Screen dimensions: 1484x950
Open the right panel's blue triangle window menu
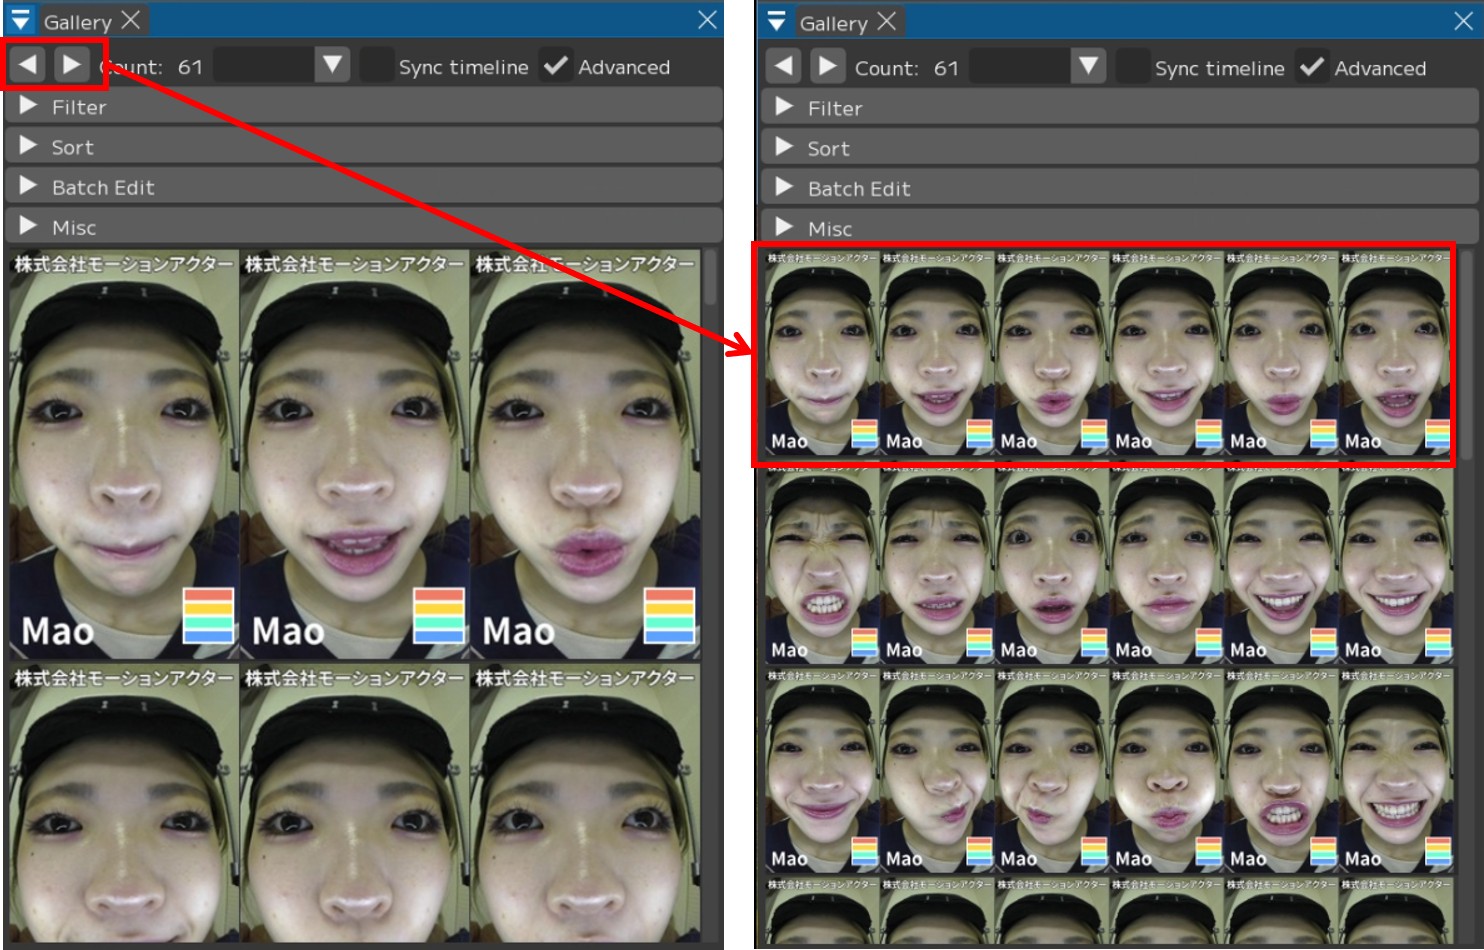click(777, 22)
